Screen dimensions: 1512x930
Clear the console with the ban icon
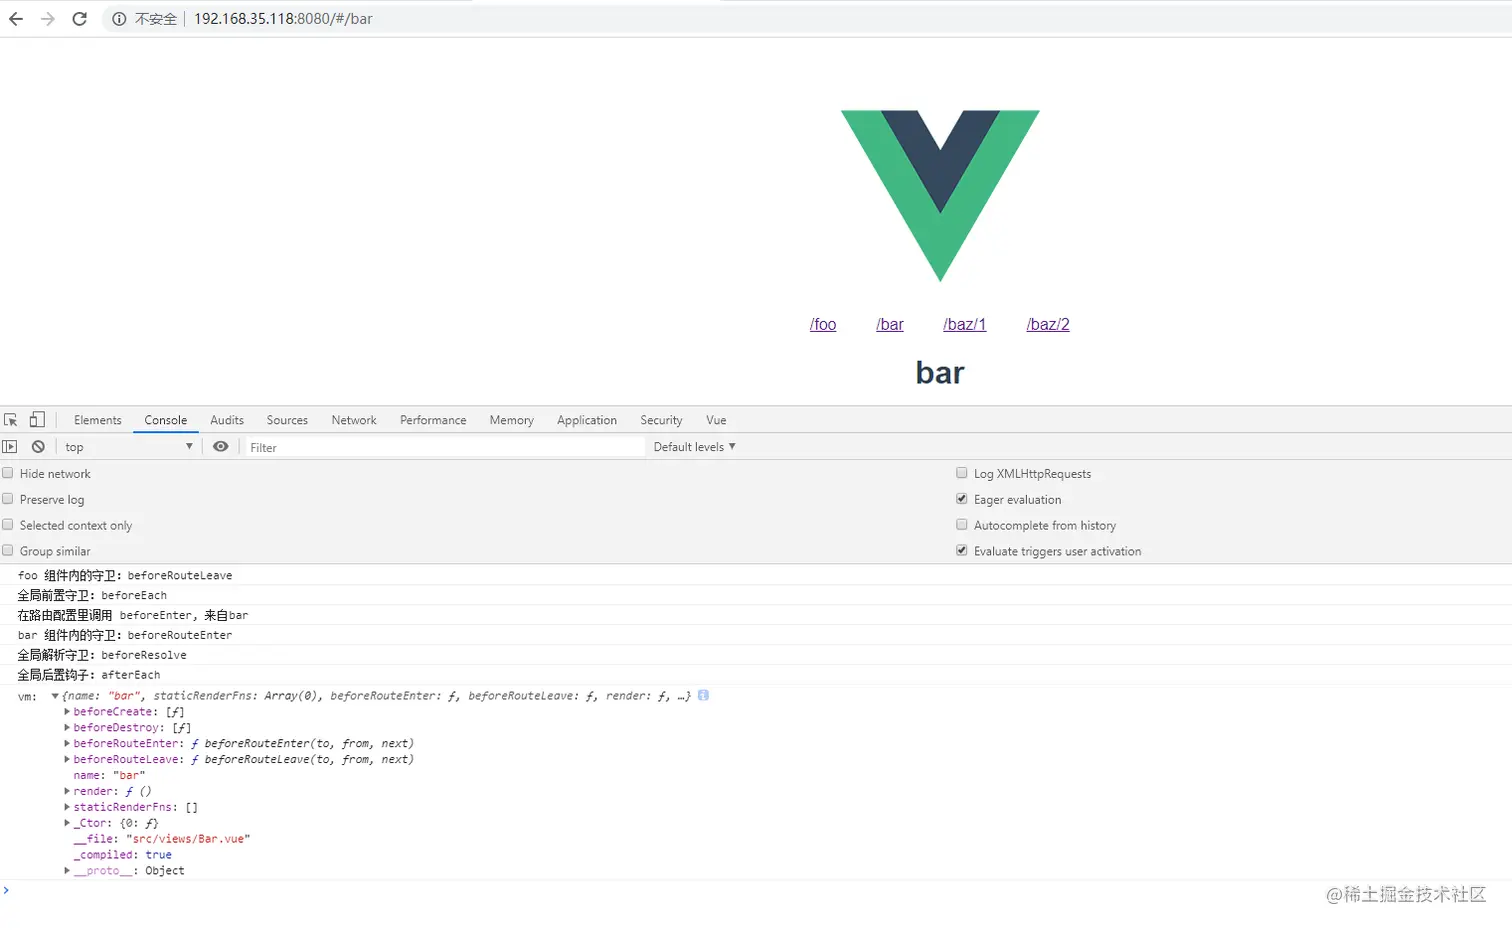point(38,447)
